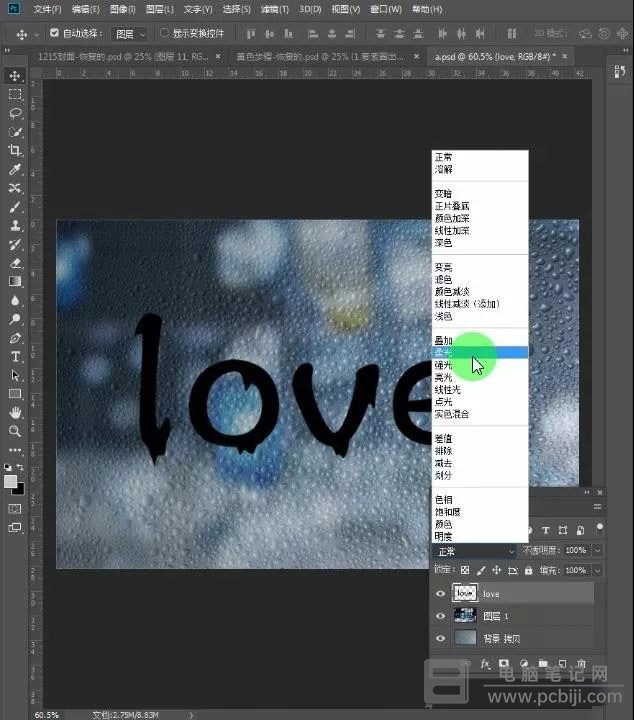
Task: Select the Hand tool
Action: (x=15, y=413)
